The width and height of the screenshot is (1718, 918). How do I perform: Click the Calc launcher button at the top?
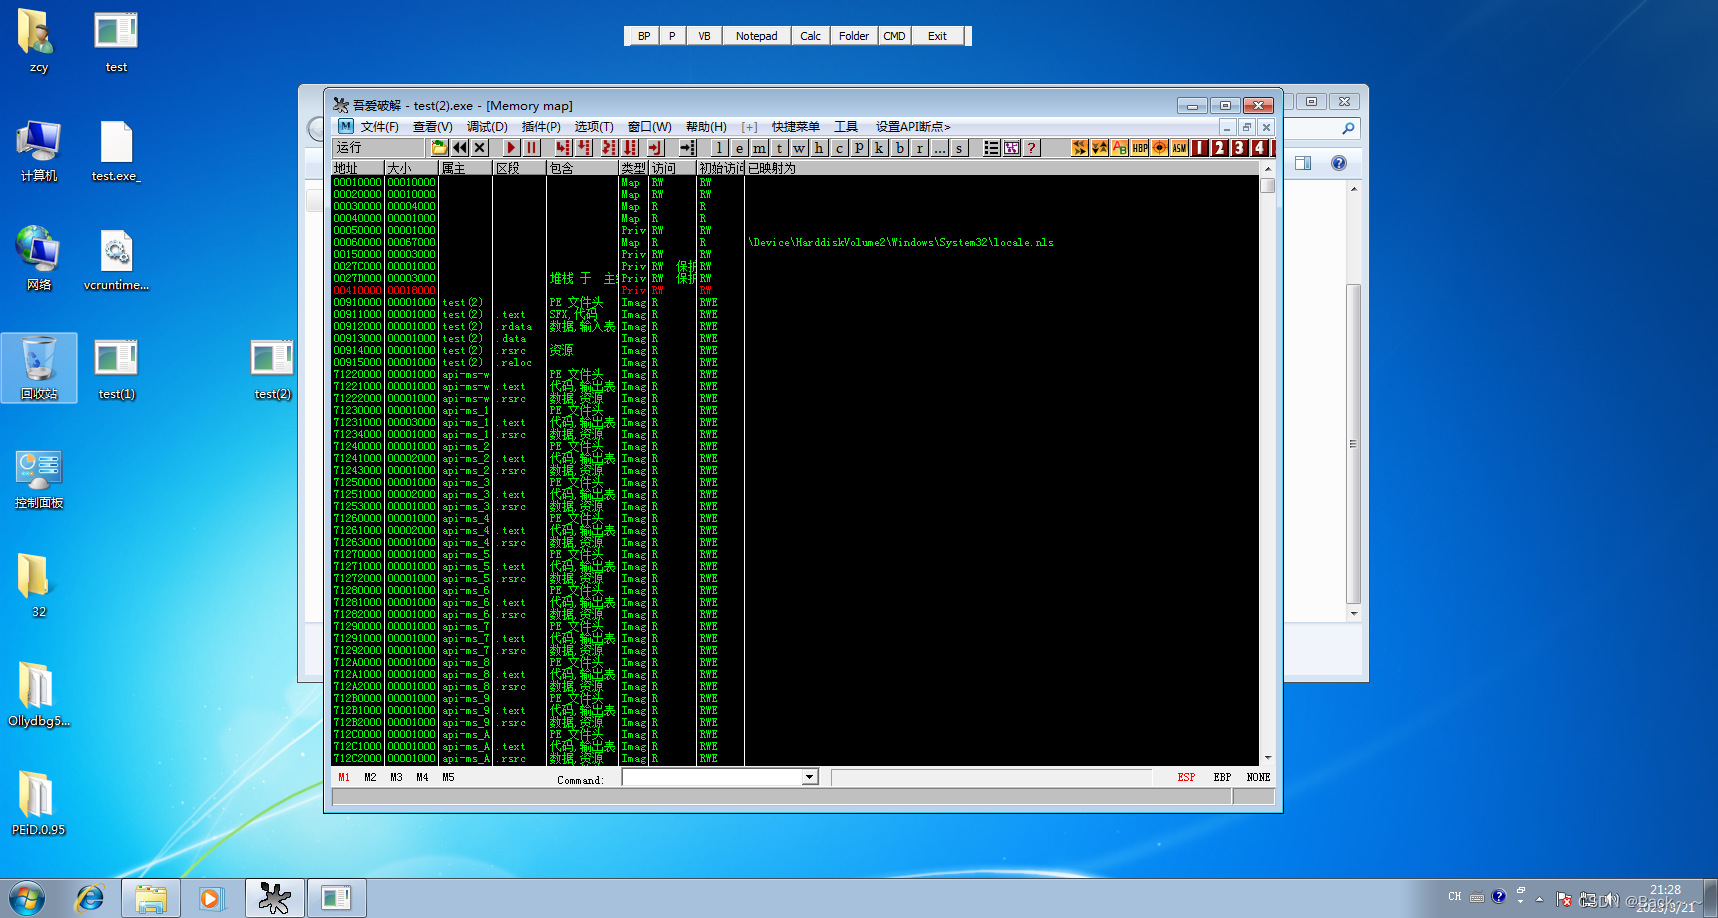(810, 36)
